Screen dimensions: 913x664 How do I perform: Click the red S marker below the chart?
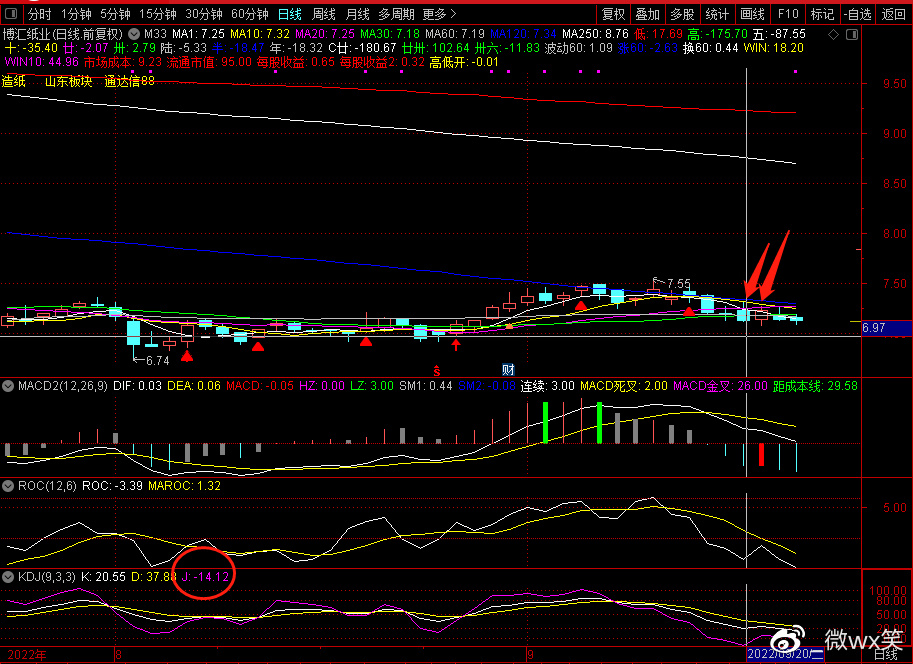click(x=436, y=370)
